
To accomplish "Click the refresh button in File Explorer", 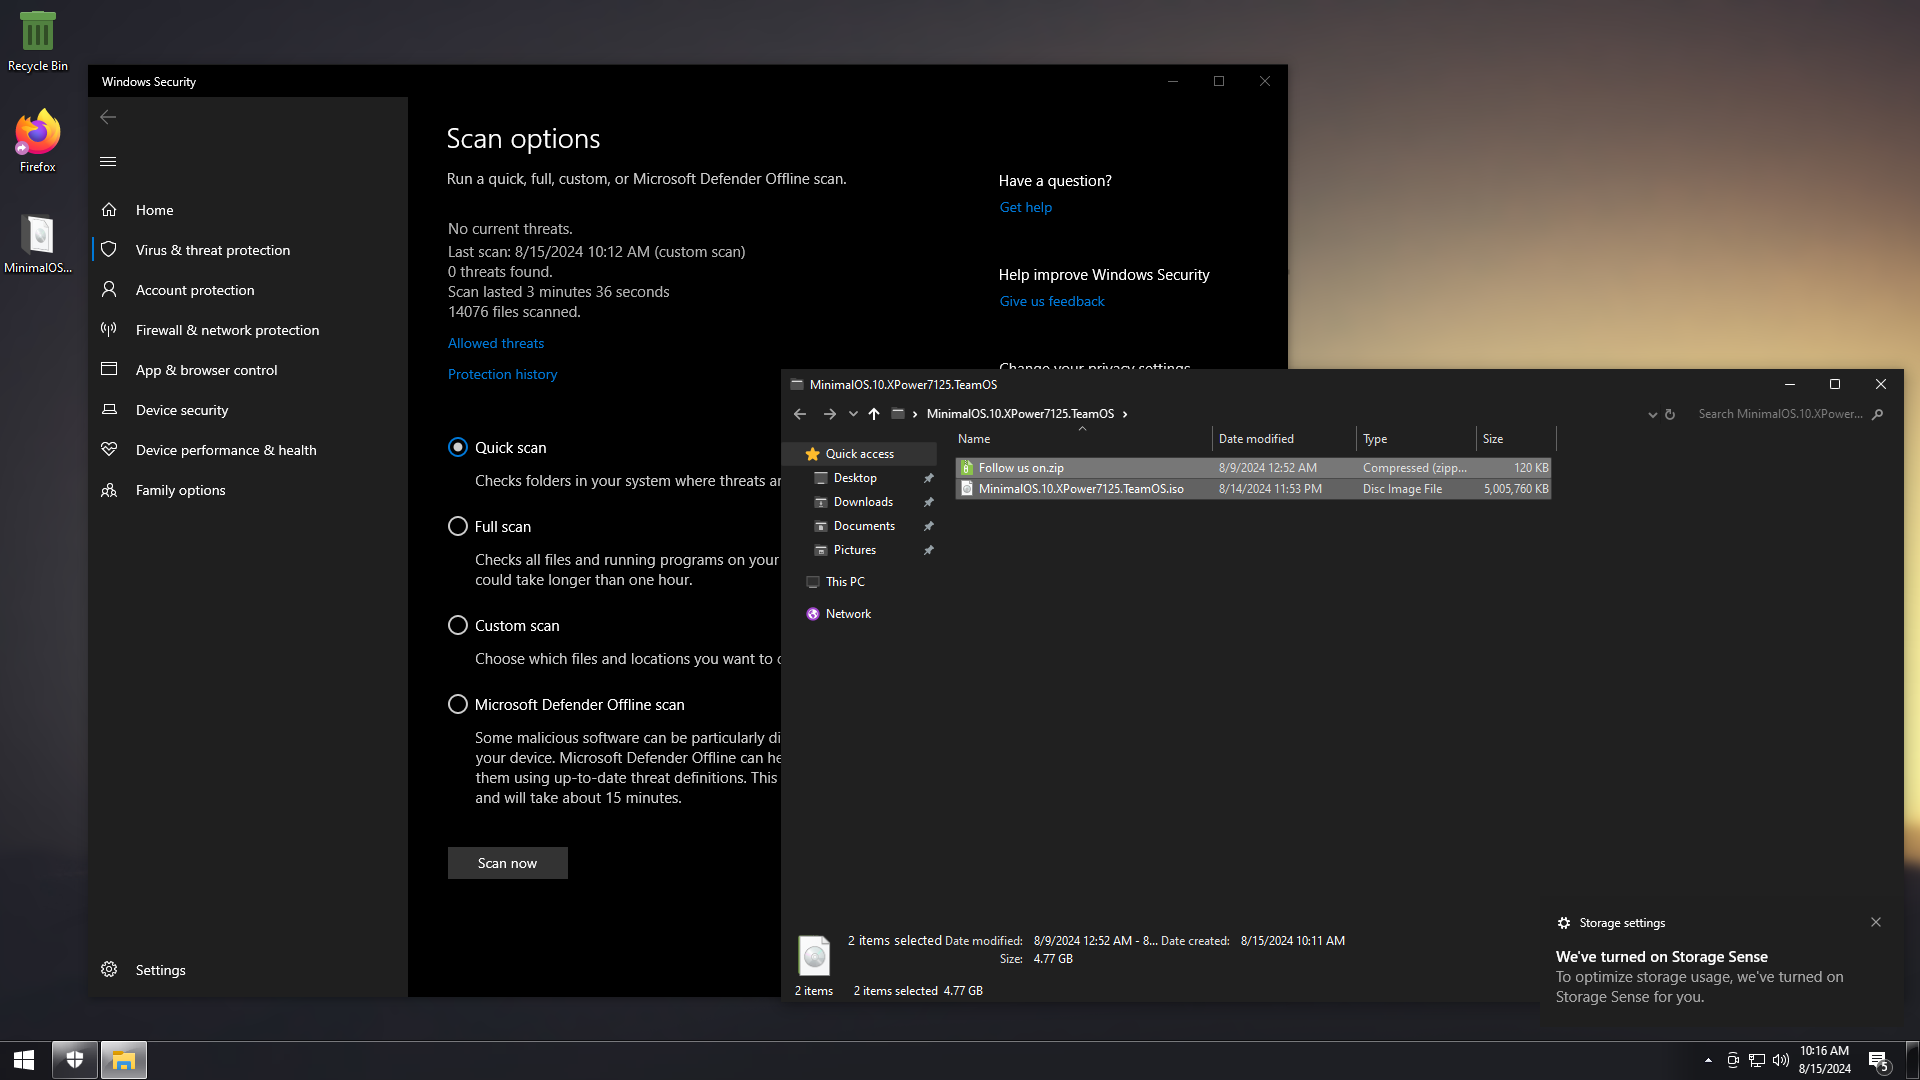I will 1670,414.
